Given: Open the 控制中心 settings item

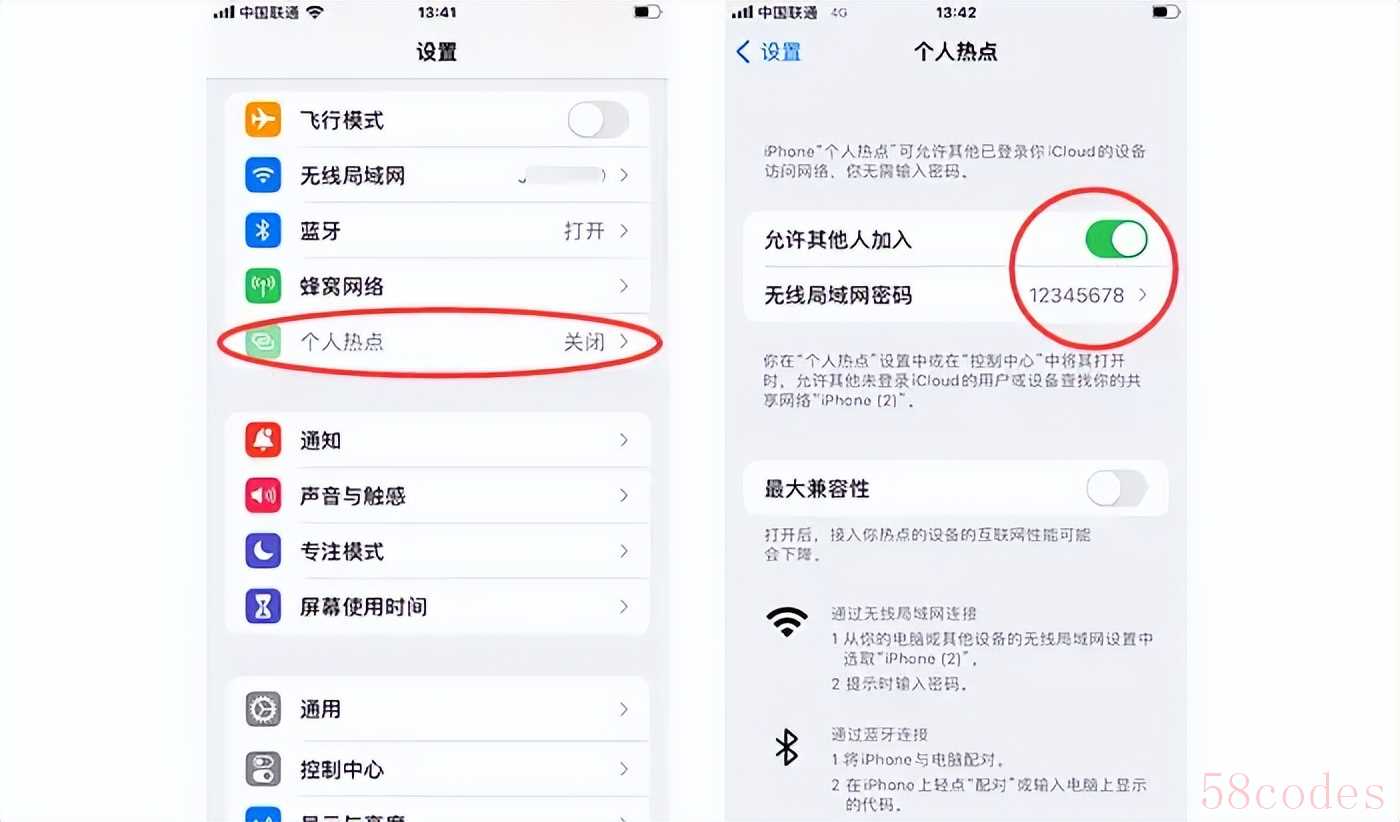Looking at the screenshot, I should (438, 769).
